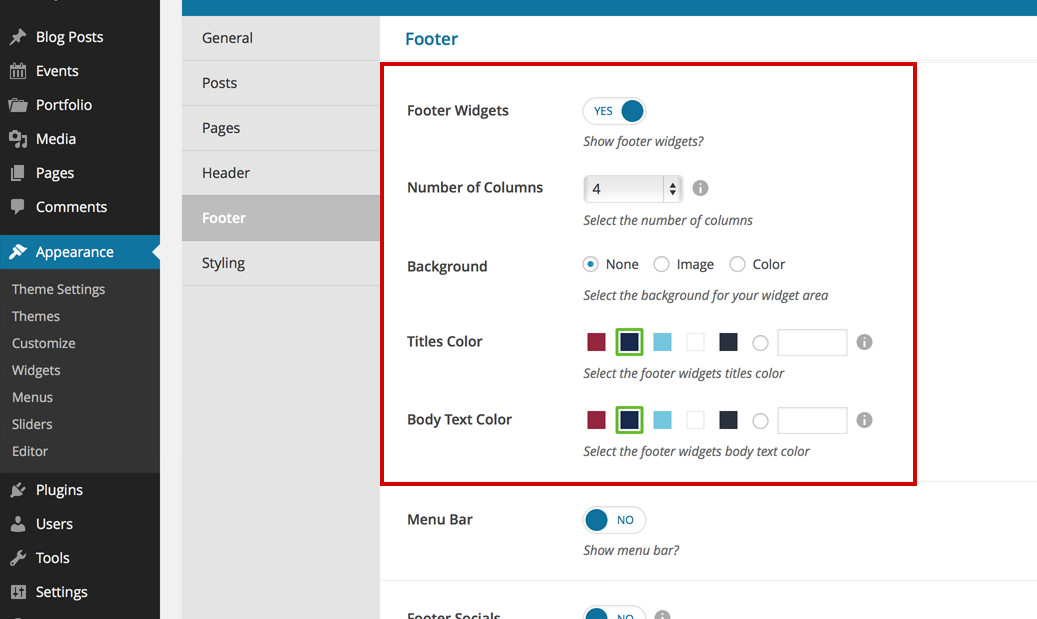
Task: Pick white swatch for Body Text Color
Action: point(695,420)
